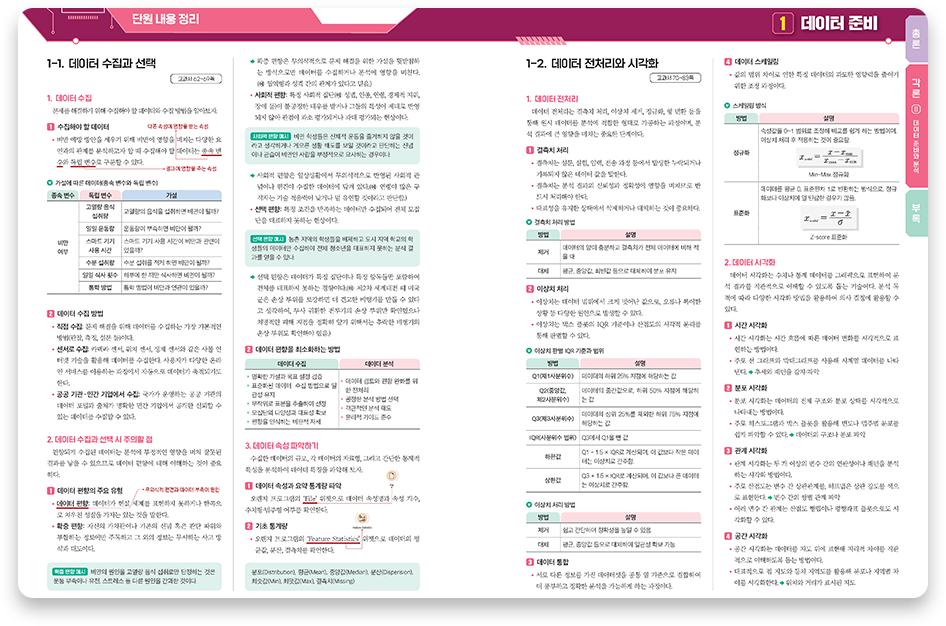
Task: Click the 'Q3(제3사분위수)' table cell
Action: (552, 419)
